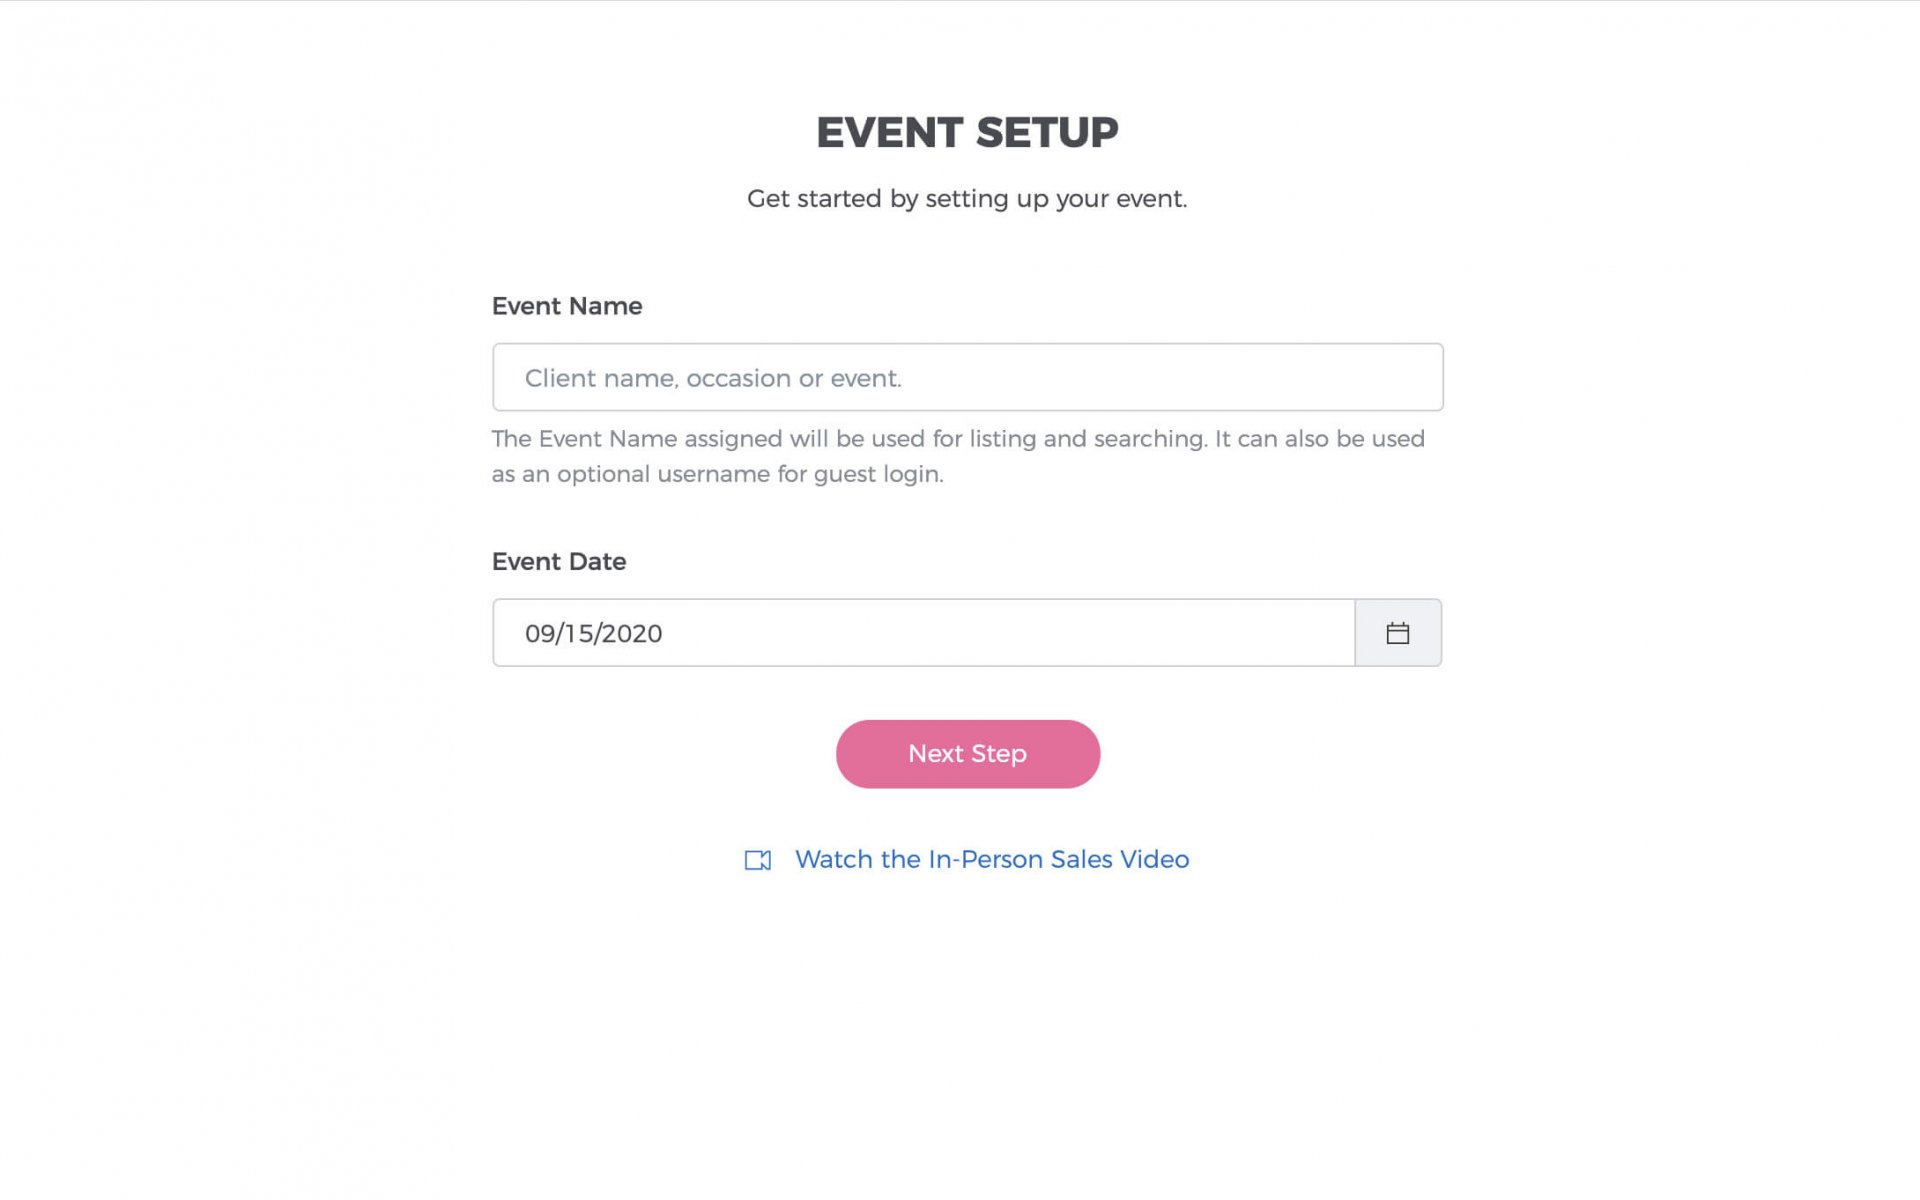
Task: Click the Event Date label
Action: (559, 561)
